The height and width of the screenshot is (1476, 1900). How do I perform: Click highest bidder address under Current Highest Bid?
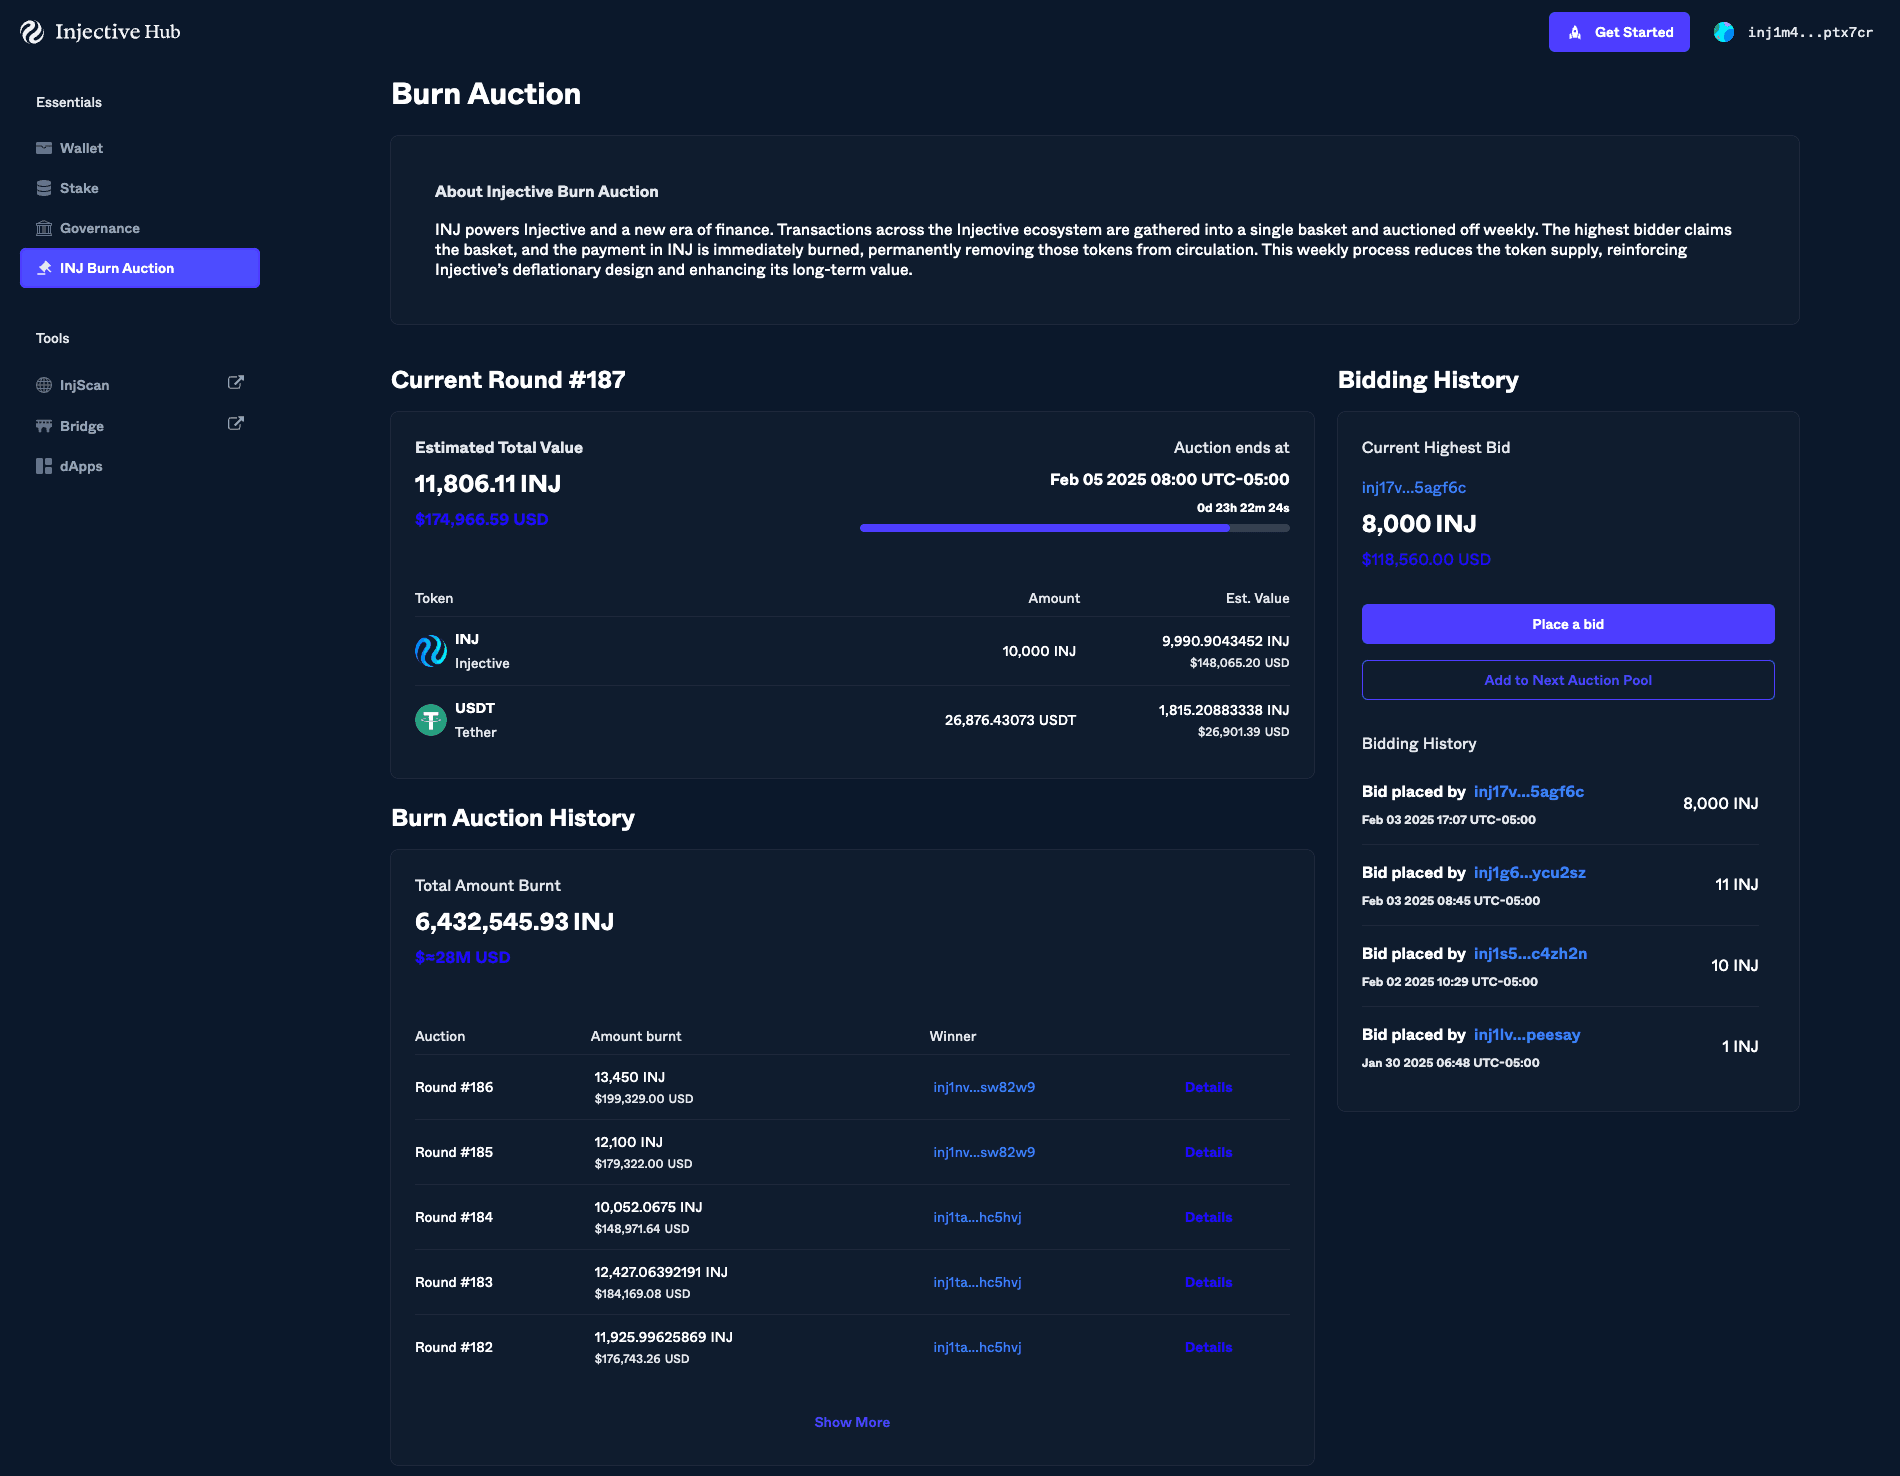point(1414,488)
